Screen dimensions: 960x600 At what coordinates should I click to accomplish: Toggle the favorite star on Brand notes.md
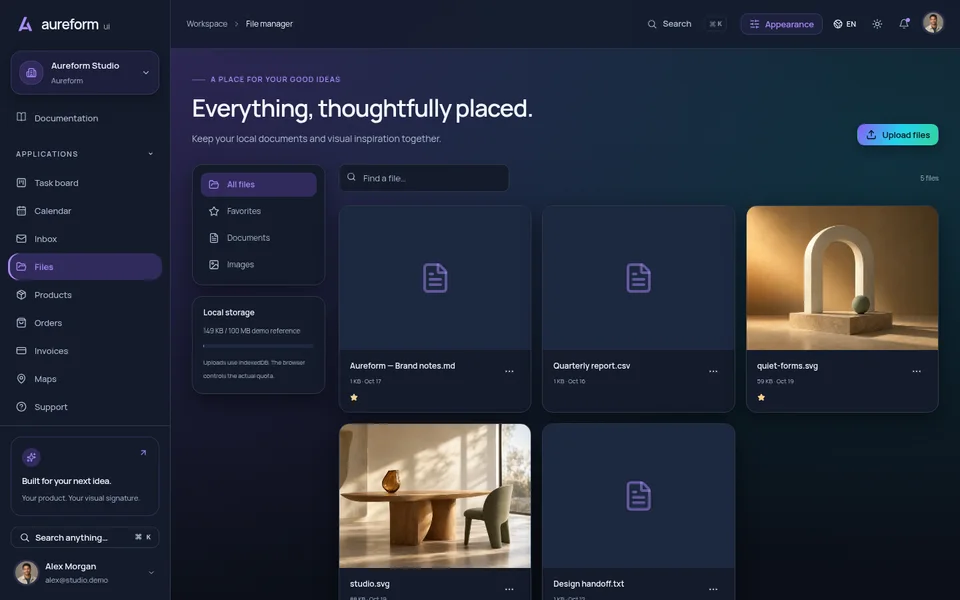click(x=354, y=397)
